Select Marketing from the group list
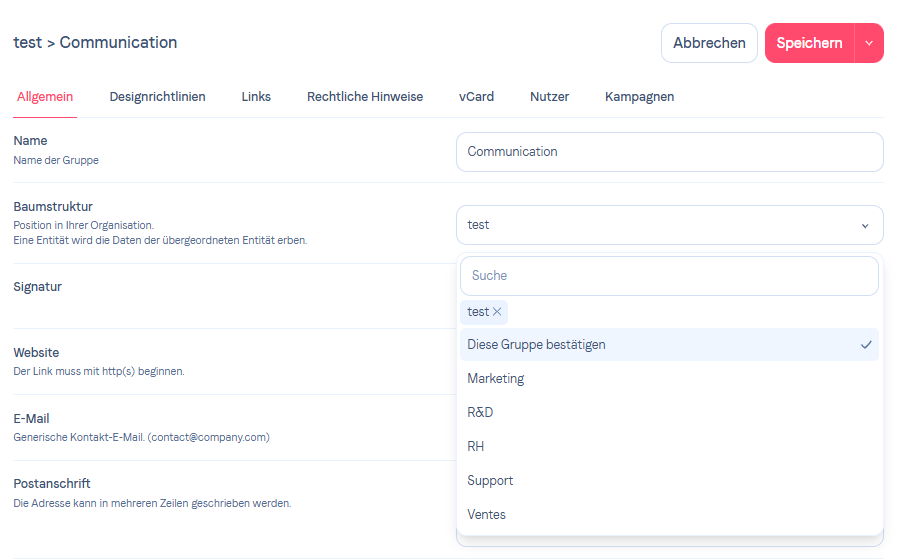Image resolution: width=917 pixels, height=559 pixels. point(496,379)
